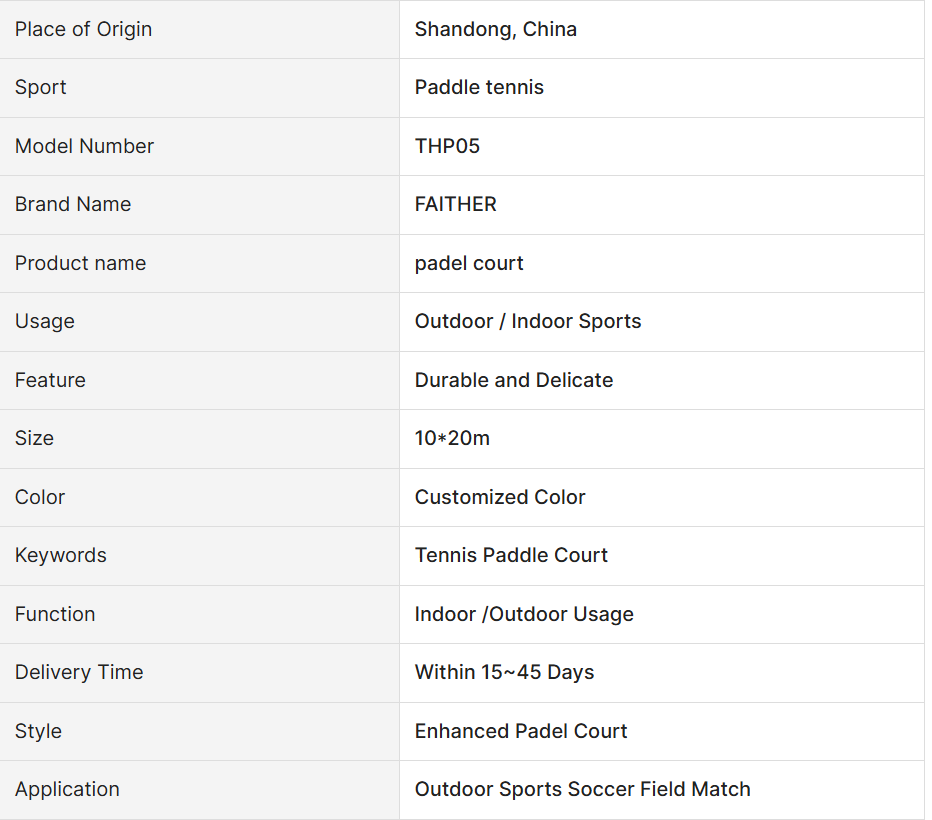
Task: Click the 'Usage' row label
Action: (45, 321)
